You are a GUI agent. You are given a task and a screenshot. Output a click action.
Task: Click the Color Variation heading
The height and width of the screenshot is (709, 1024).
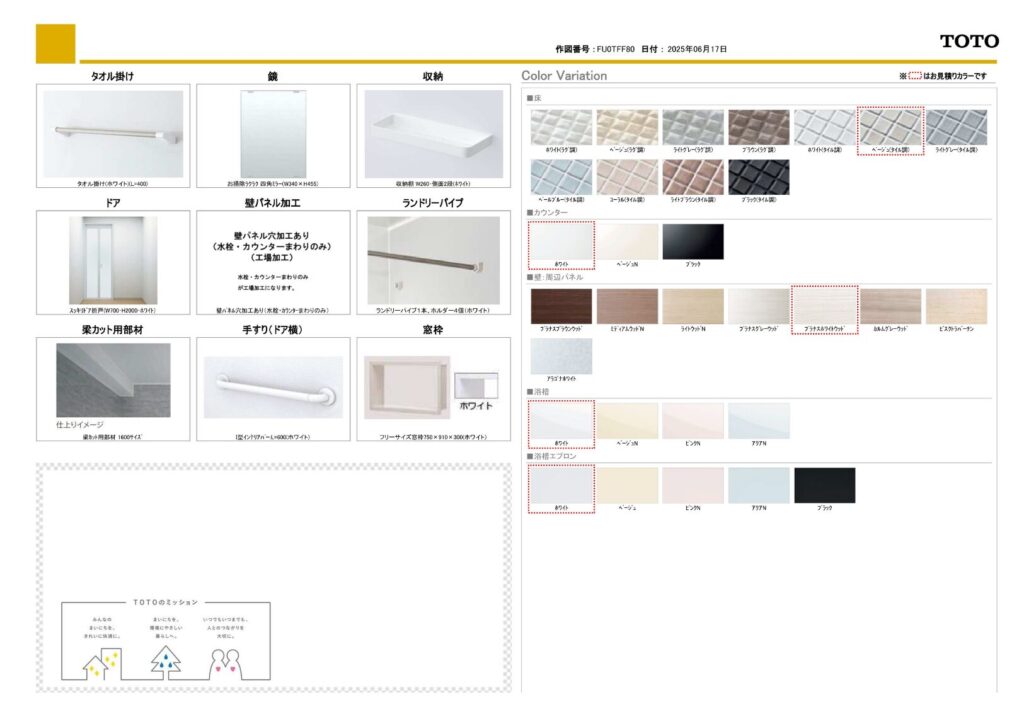click(564, 76)
